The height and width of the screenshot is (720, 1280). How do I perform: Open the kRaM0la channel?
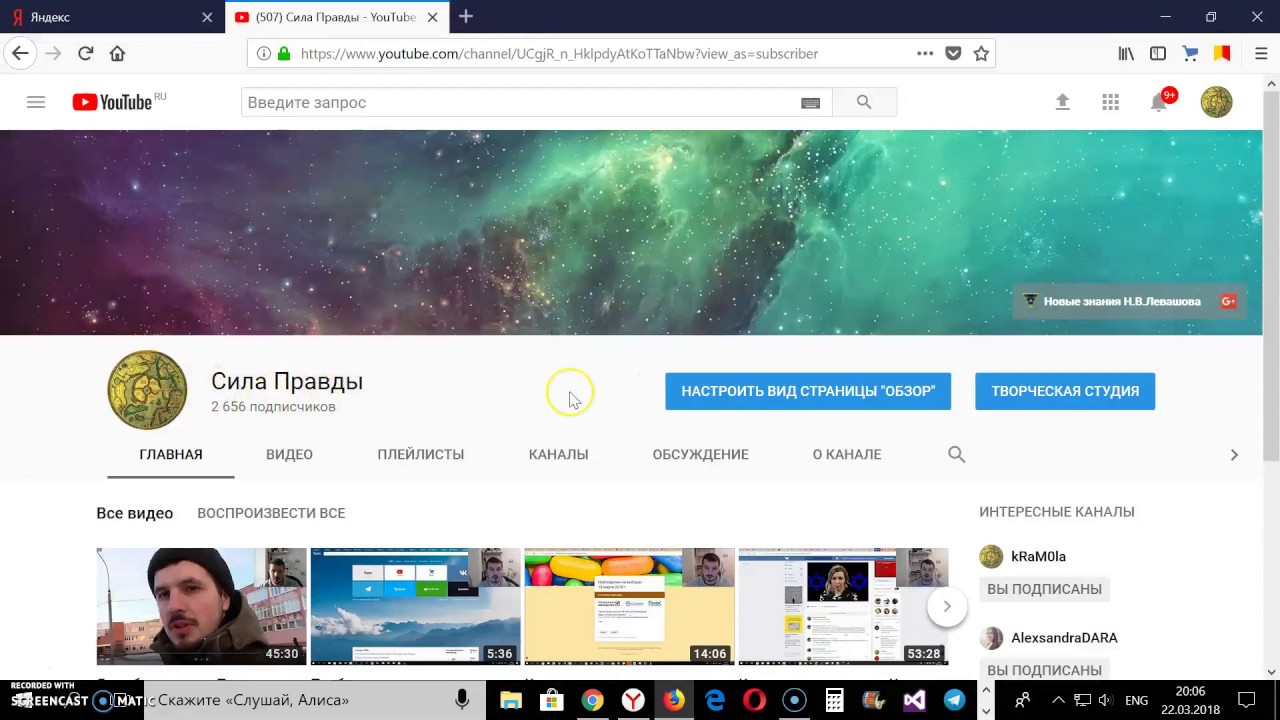[x=1038, y=556]
